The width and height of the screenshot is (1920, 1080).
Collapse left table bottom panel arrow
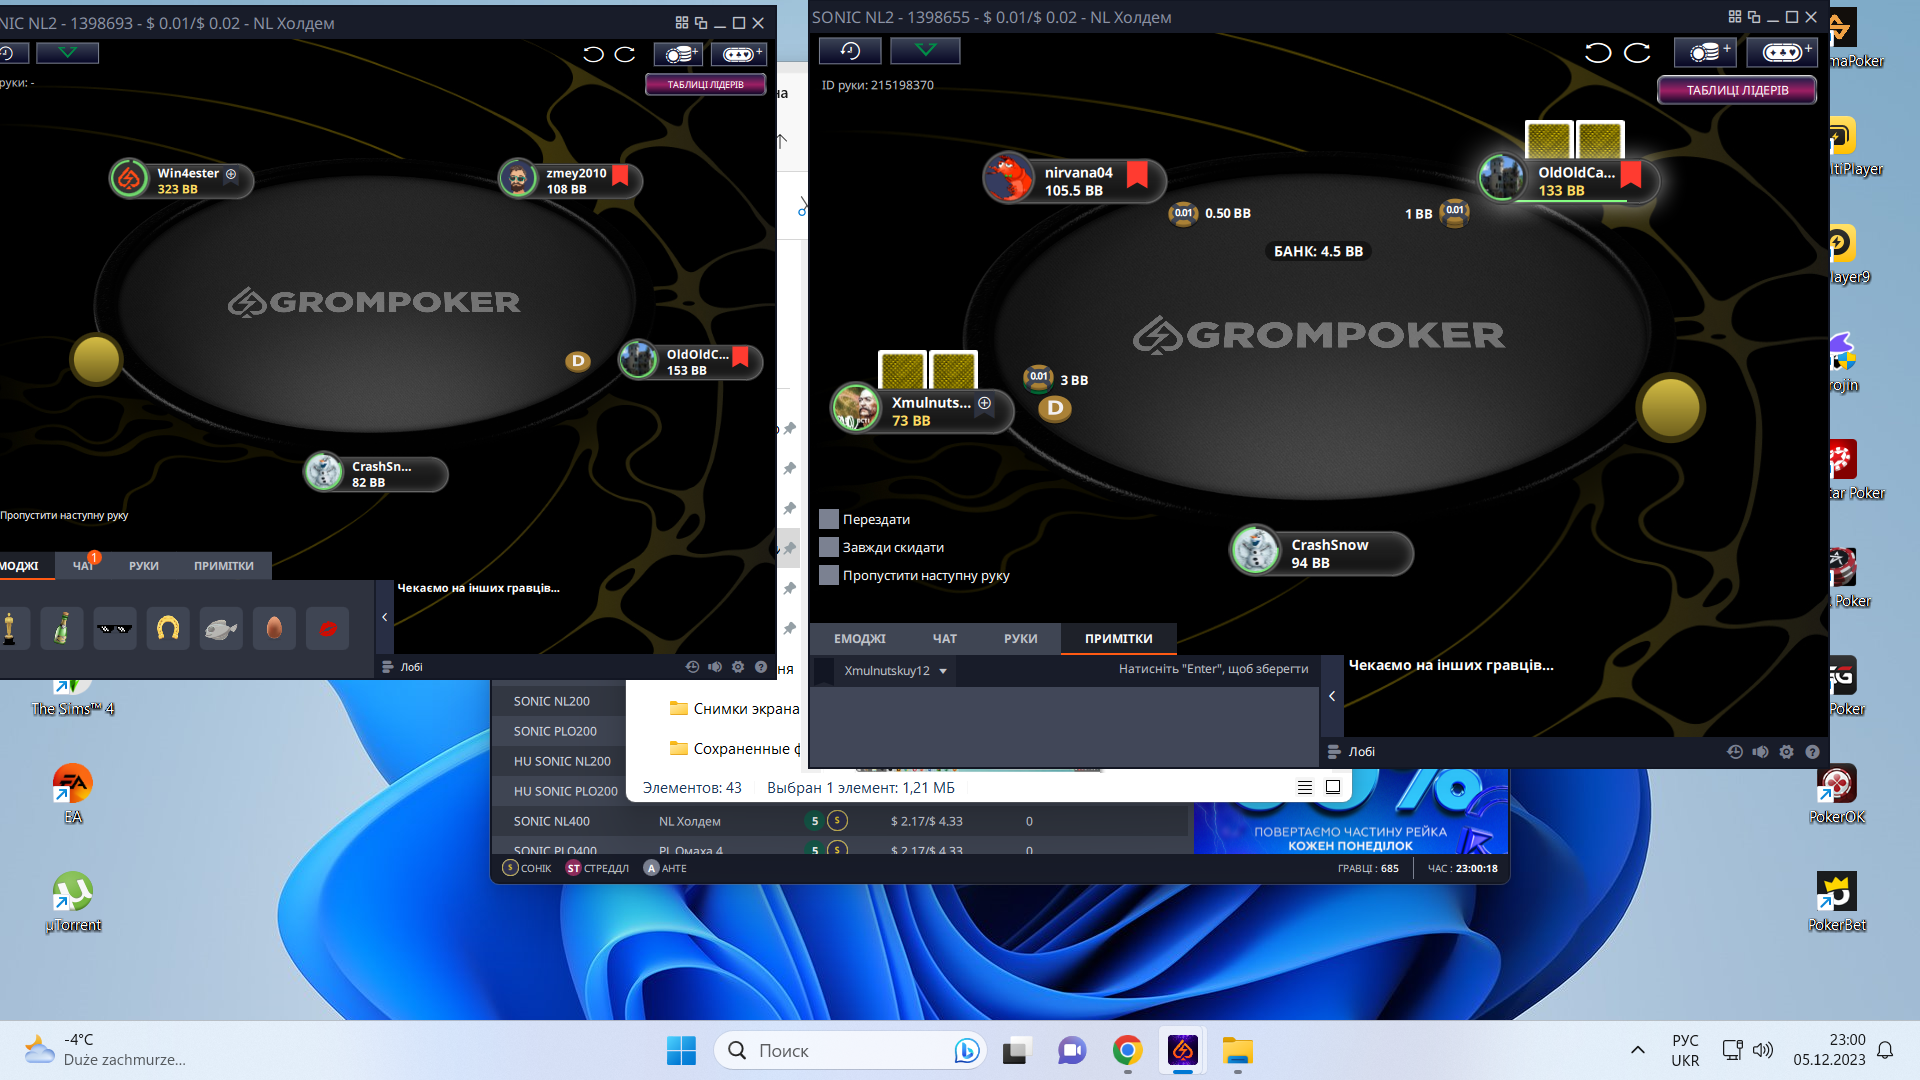tap(384, 617)
